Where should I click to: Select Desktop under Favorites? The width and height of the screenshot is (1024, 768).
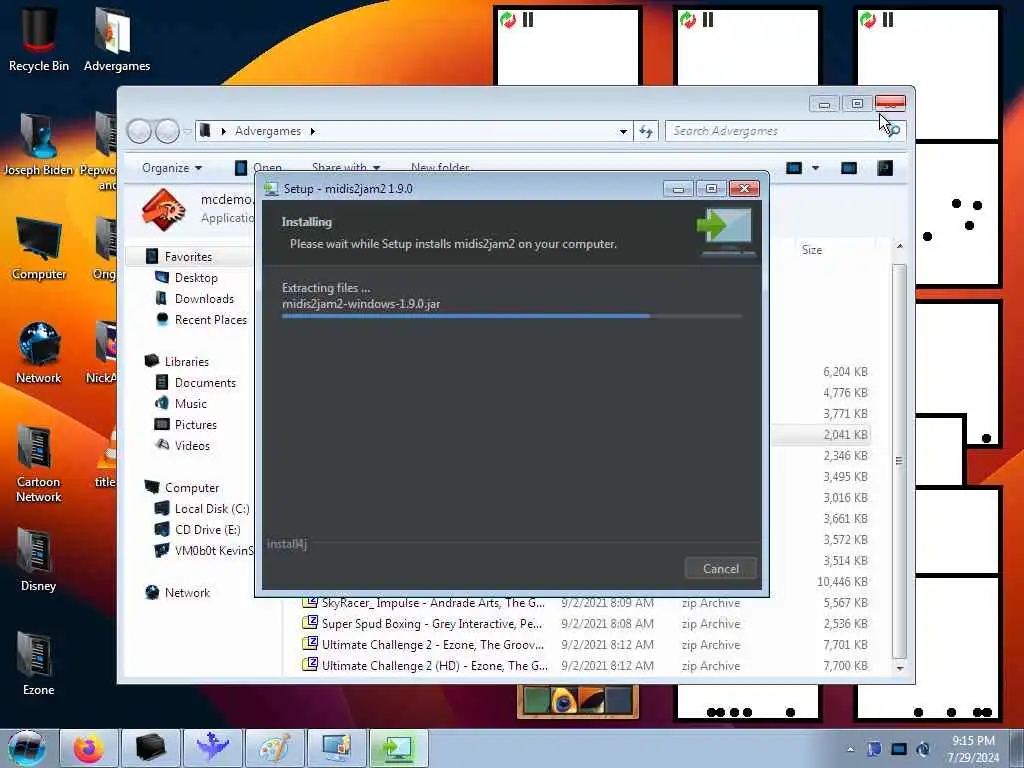pyautogui.click(x=195, y=278)
